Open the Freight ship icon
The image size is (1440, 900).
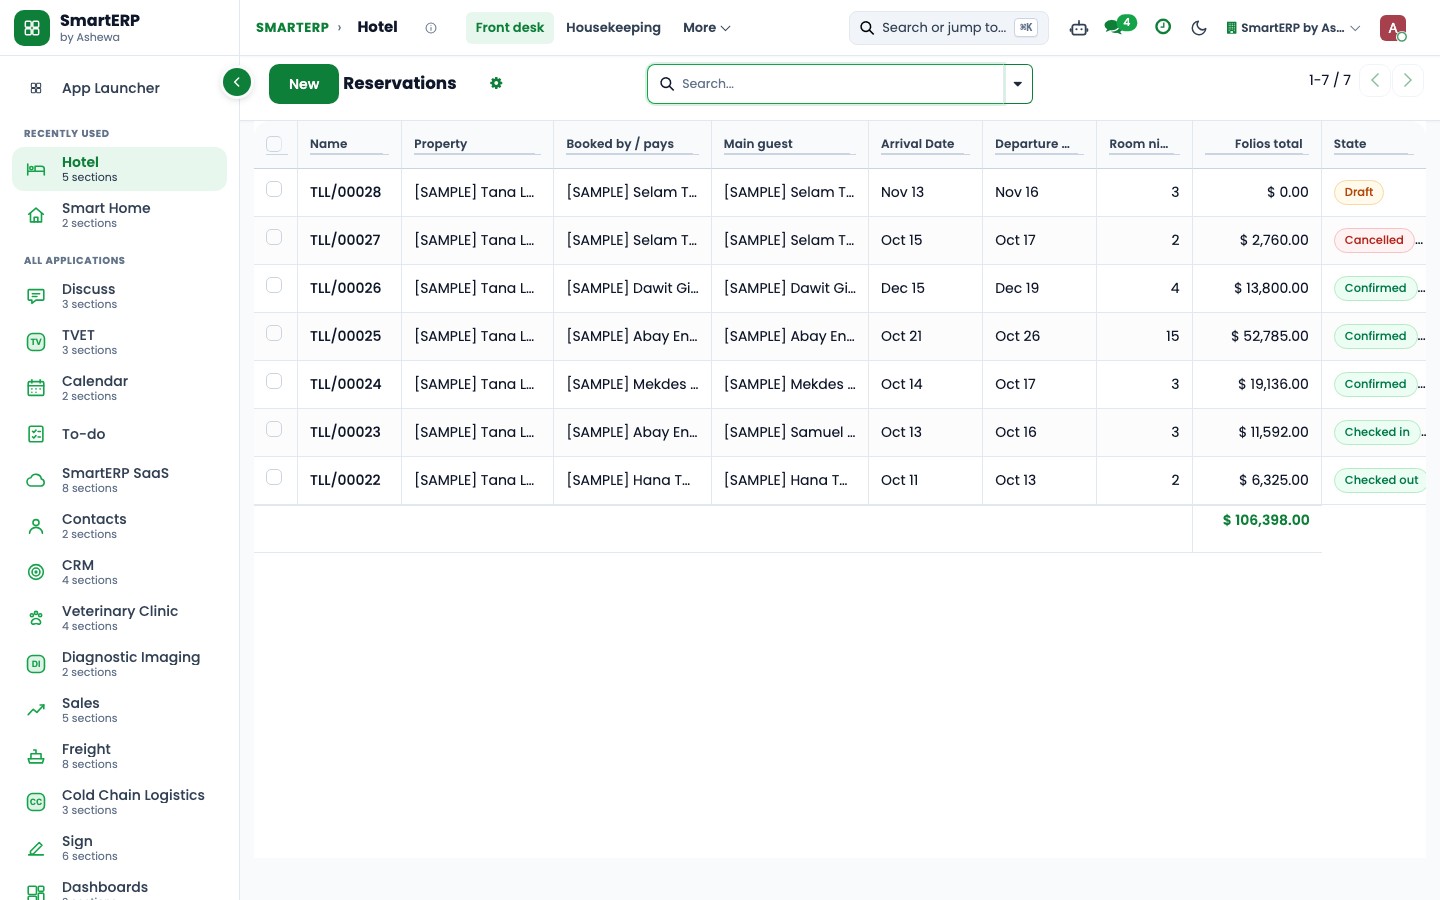pyautogui.click(x=36, y=756)
